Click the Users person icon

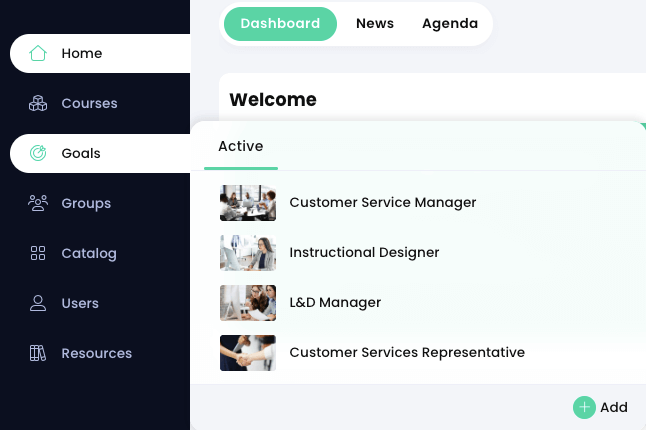tap(37, 303)
